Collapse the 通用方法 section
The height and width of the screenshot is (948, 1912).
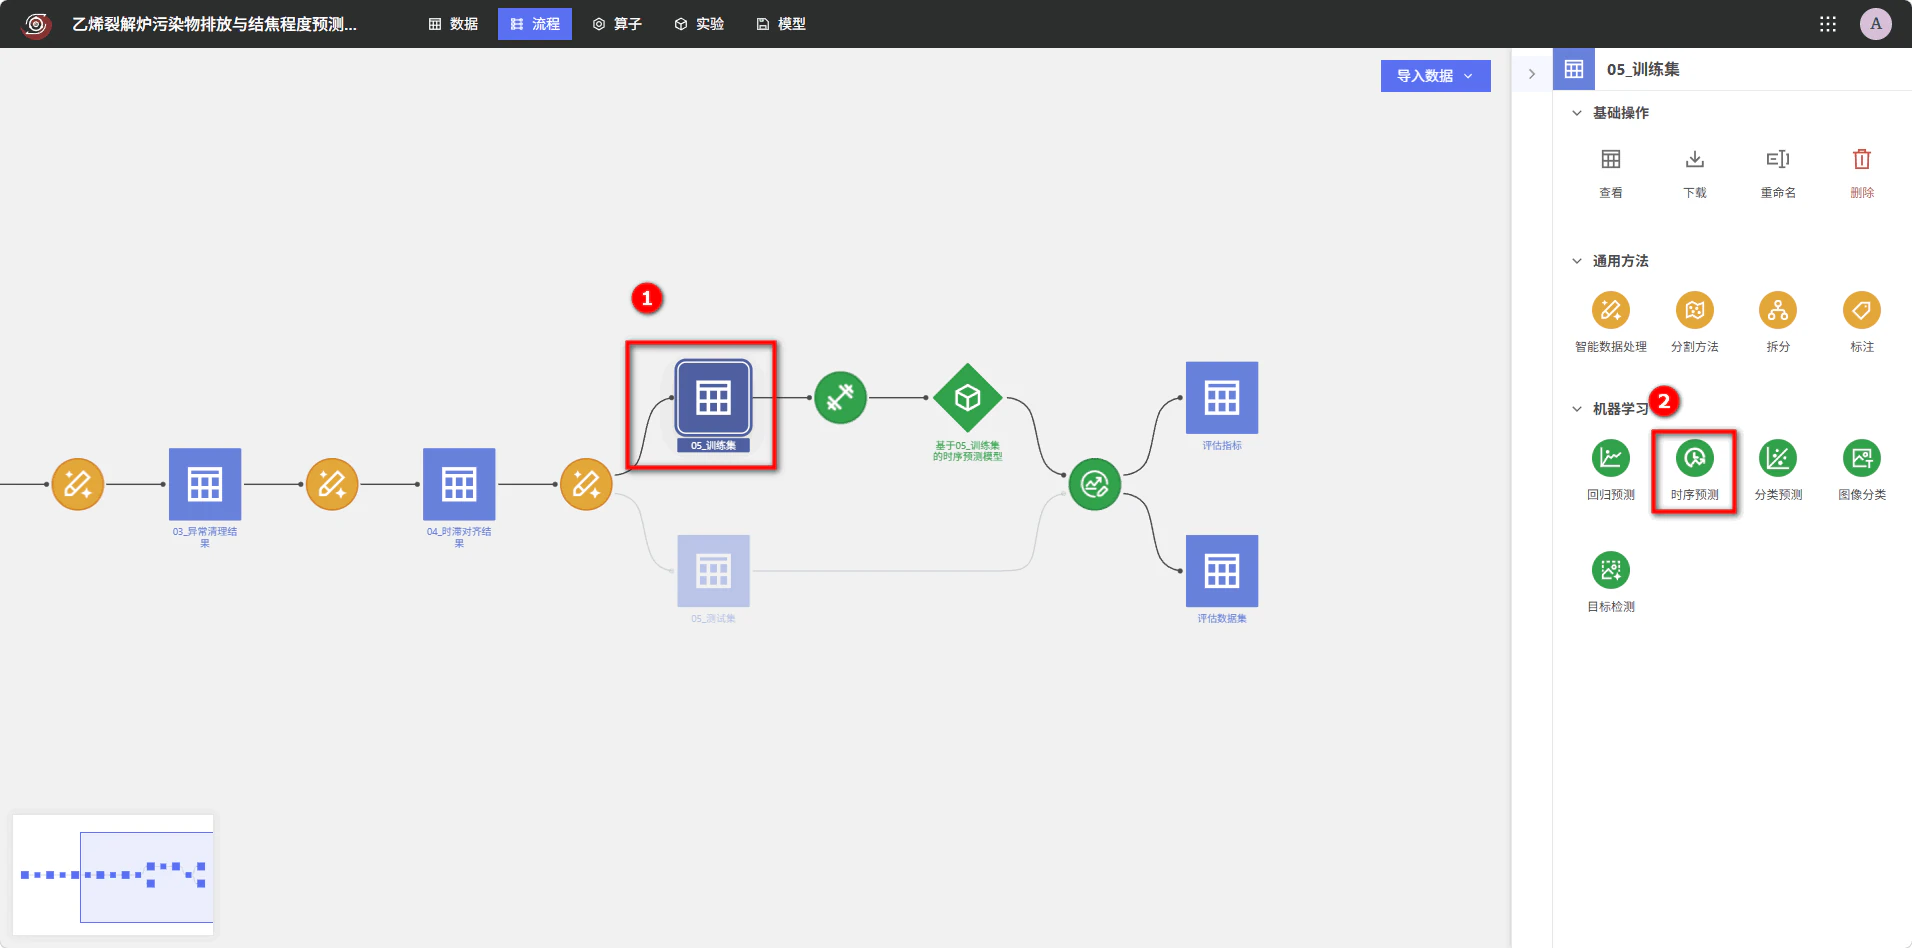[1577, 261]
